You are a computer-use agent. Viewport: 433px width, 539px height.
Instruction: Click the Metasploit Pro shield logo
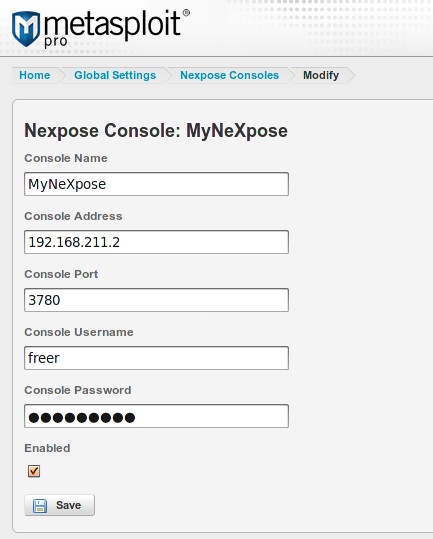coord(26,29)
